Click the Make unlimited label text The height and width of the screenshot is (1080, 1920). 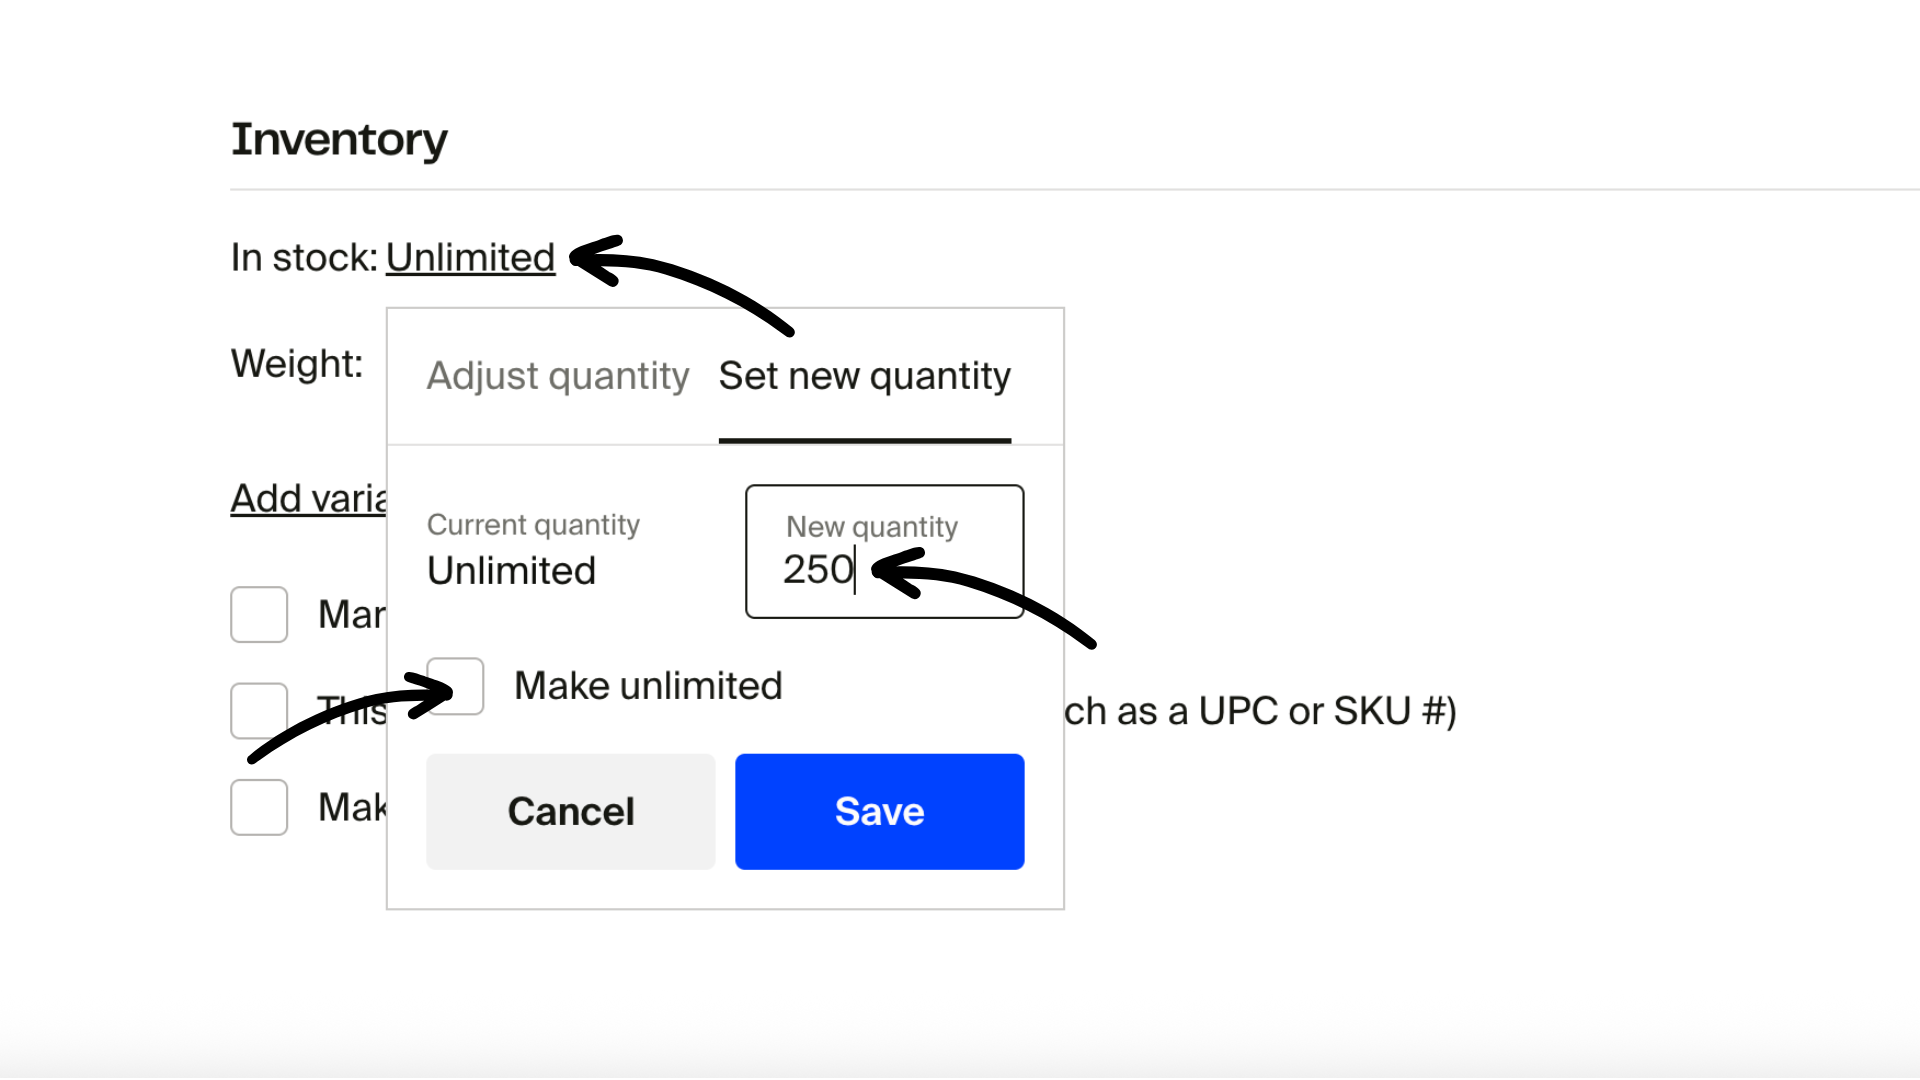tap(647, 686)
